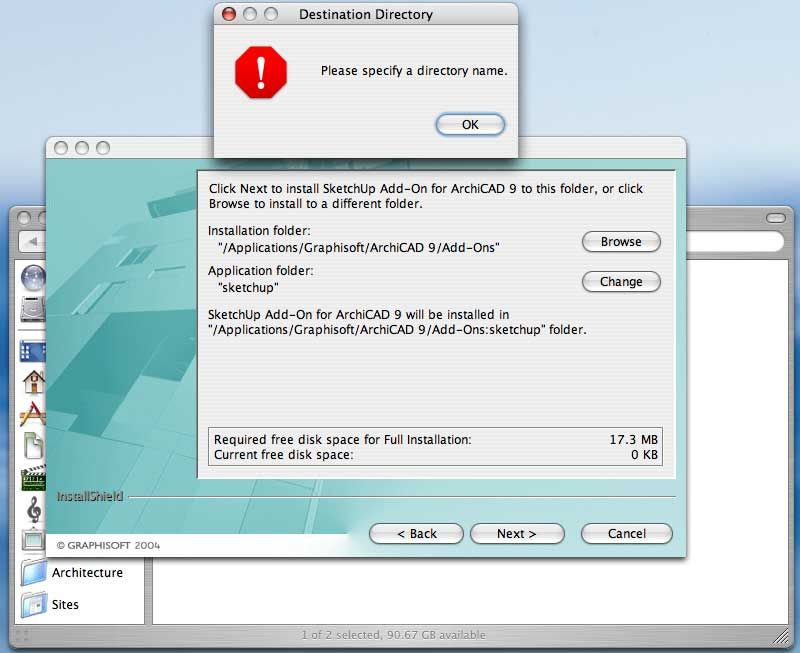Click the Finder back arrow button
The width and height of the screenshot is (800, 653).
click(33, 241)
